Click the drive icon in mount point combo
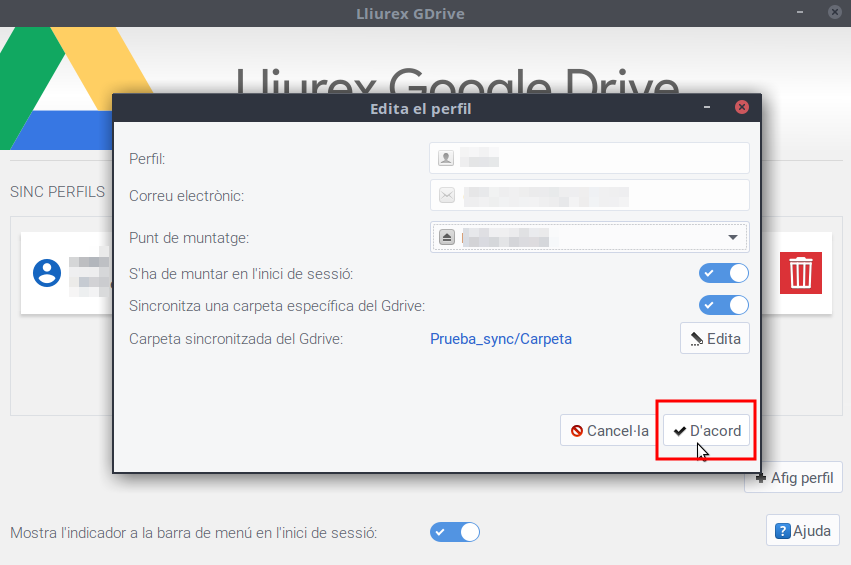The width and height of the screenshot is (851, 565). tap(446, 237)
